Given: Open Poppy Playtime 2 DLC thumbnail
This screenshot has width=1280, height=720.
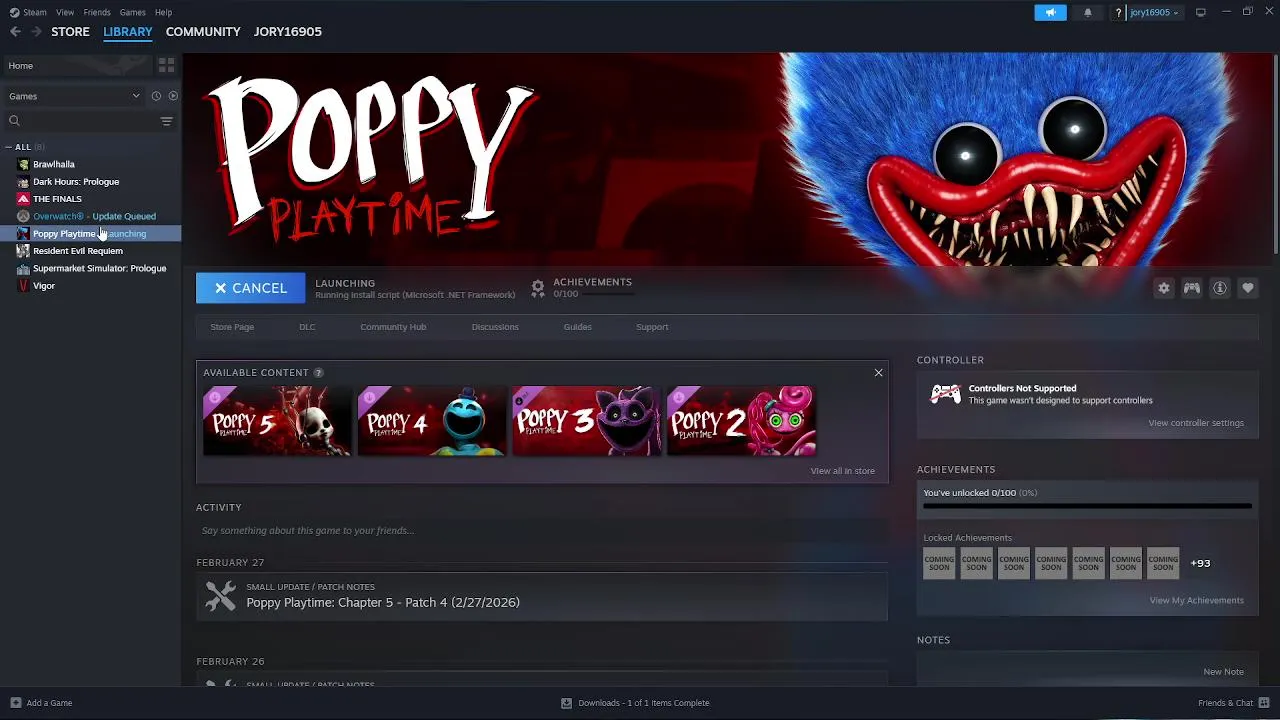Looking at the screenshot, I should 741,422.
